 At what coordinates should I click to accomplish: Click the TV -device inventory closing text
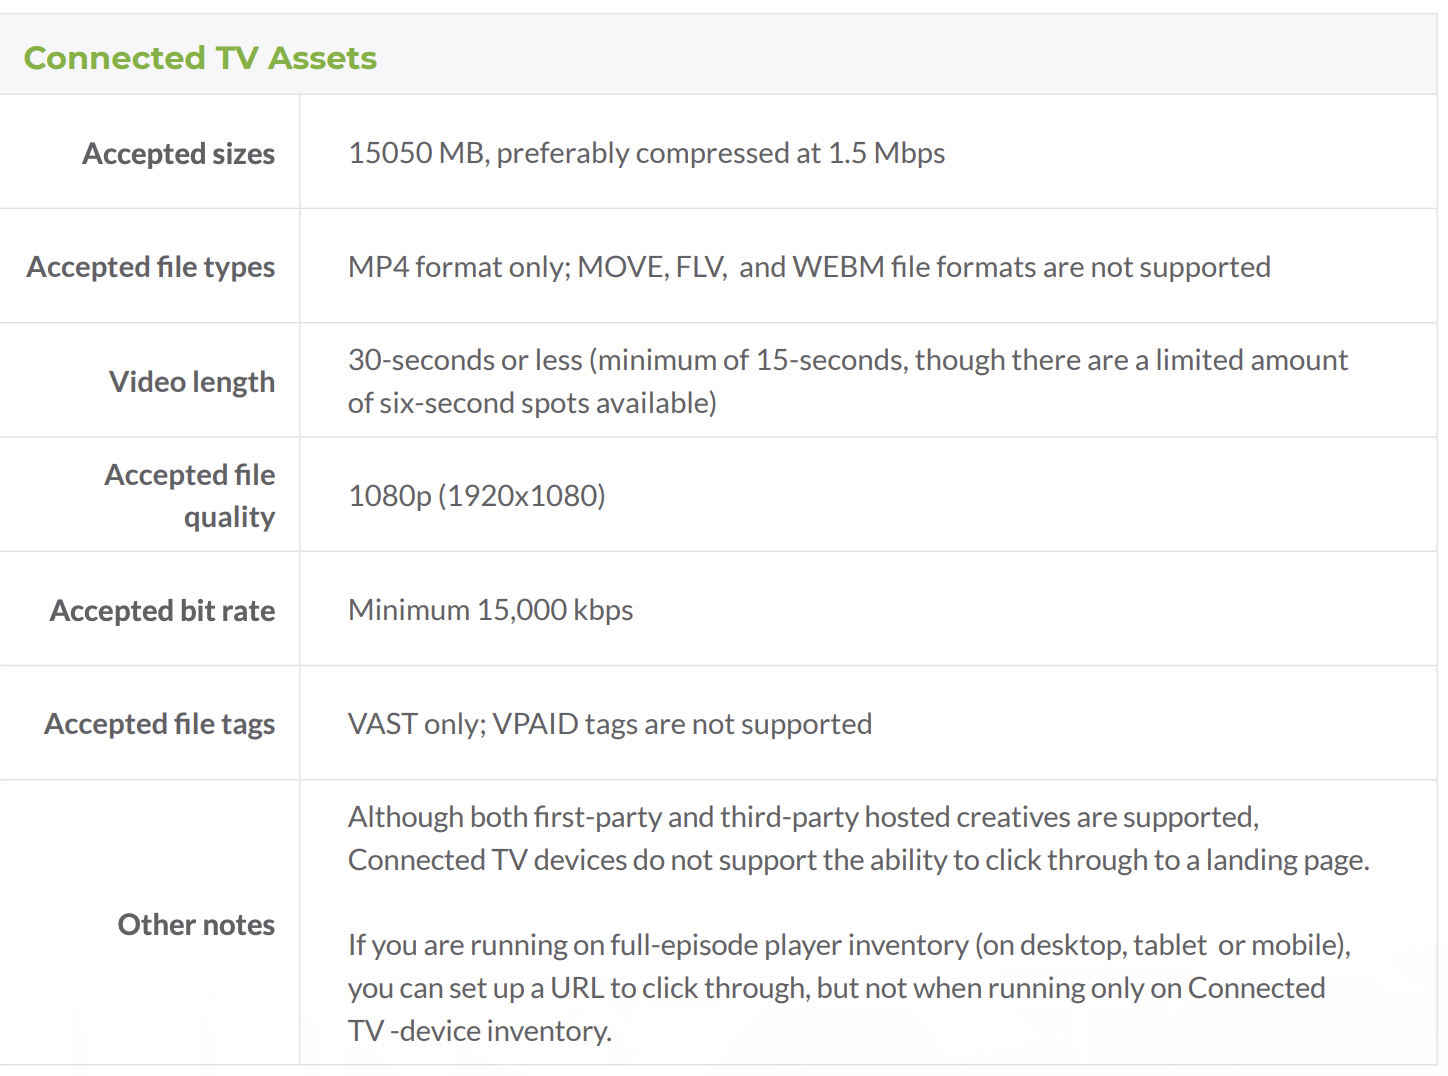pyautogui.click(x=480, y=1031)
